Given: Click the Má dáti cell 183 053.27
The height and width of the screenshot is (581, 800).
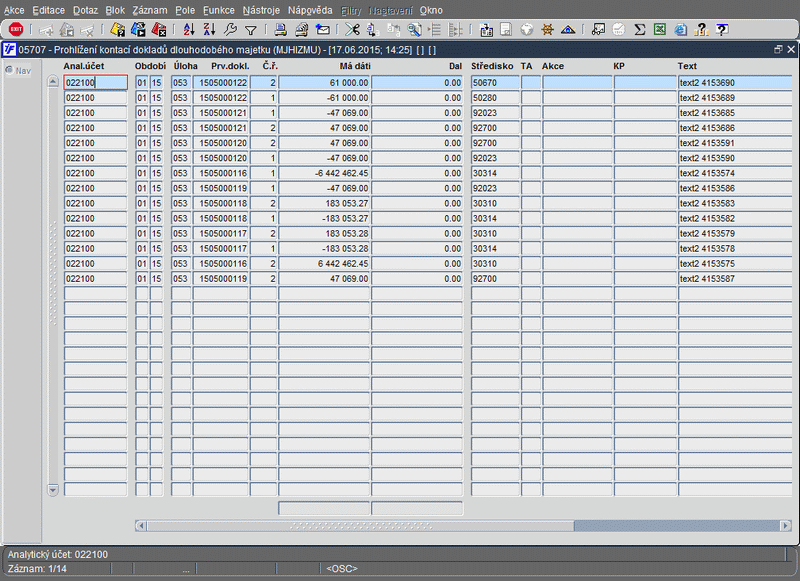Looking at the screenshot, I should pyautogui.click(x=324, y=203).
